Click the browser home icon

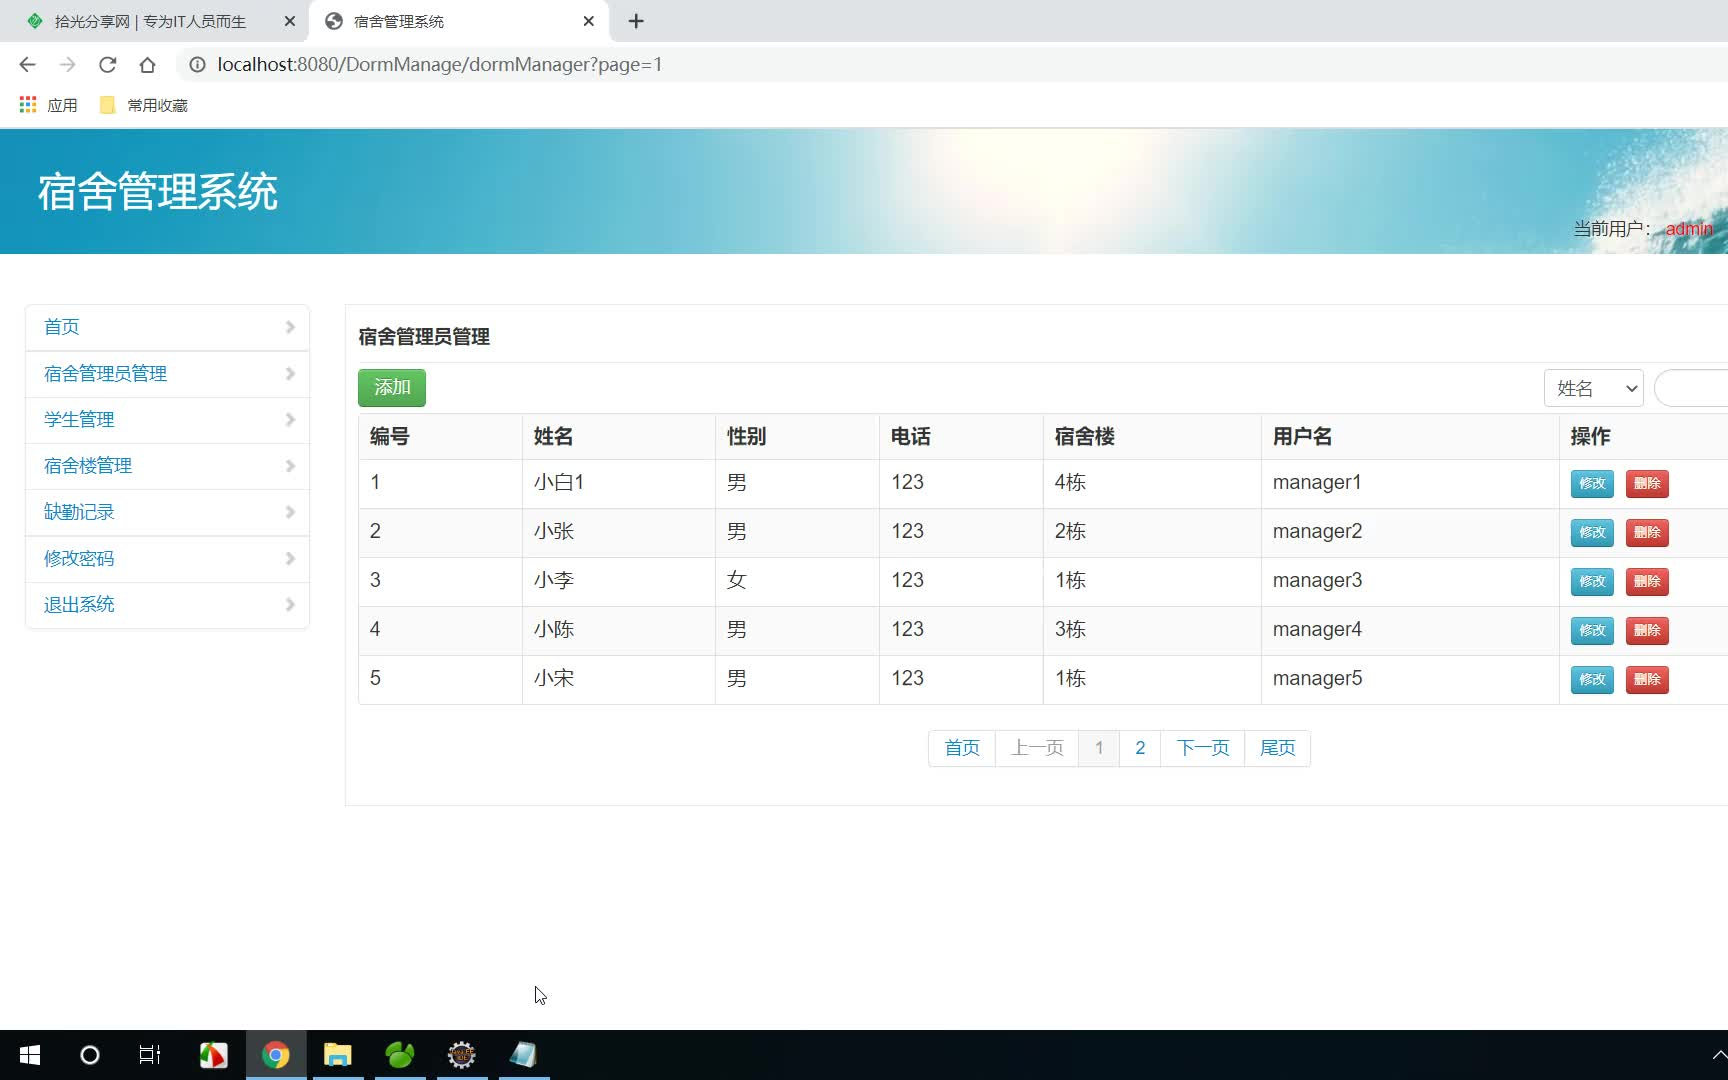(x=148, y=64)
